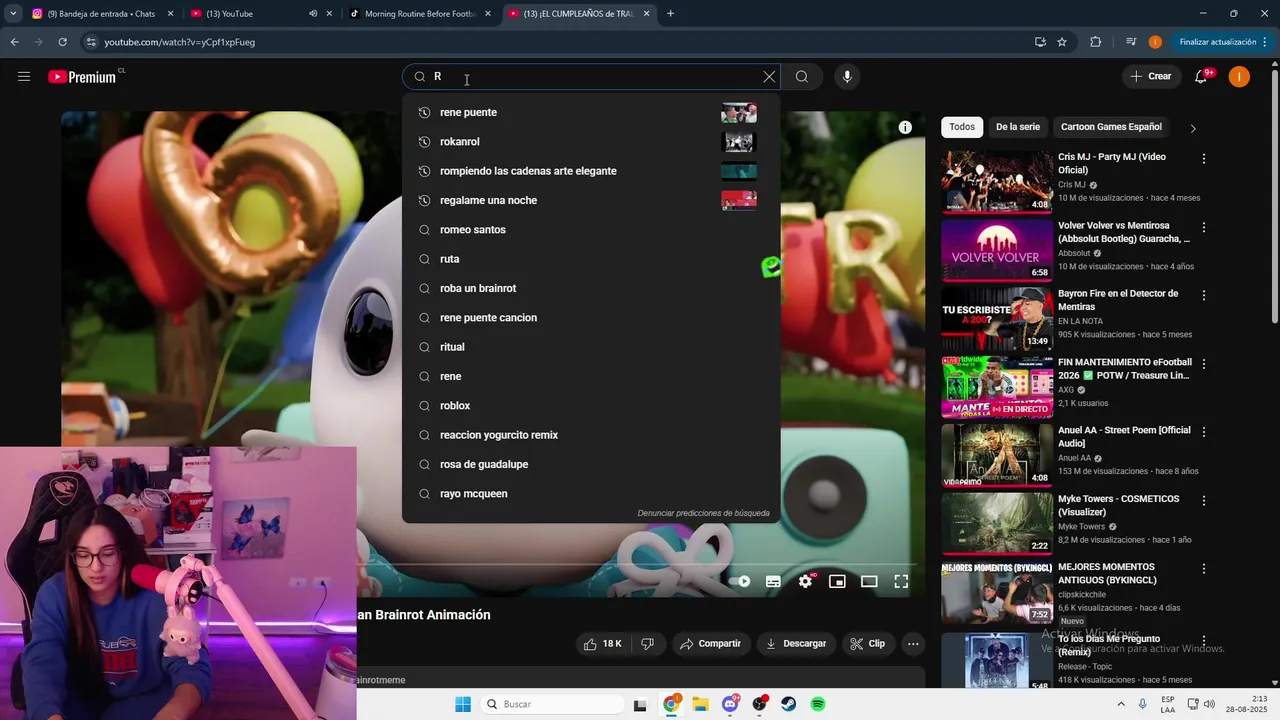Open options for FIN MANTENIMIENTO eFootball video
The height and width of the screenshot is (720, 1280).
[1204, 364]
